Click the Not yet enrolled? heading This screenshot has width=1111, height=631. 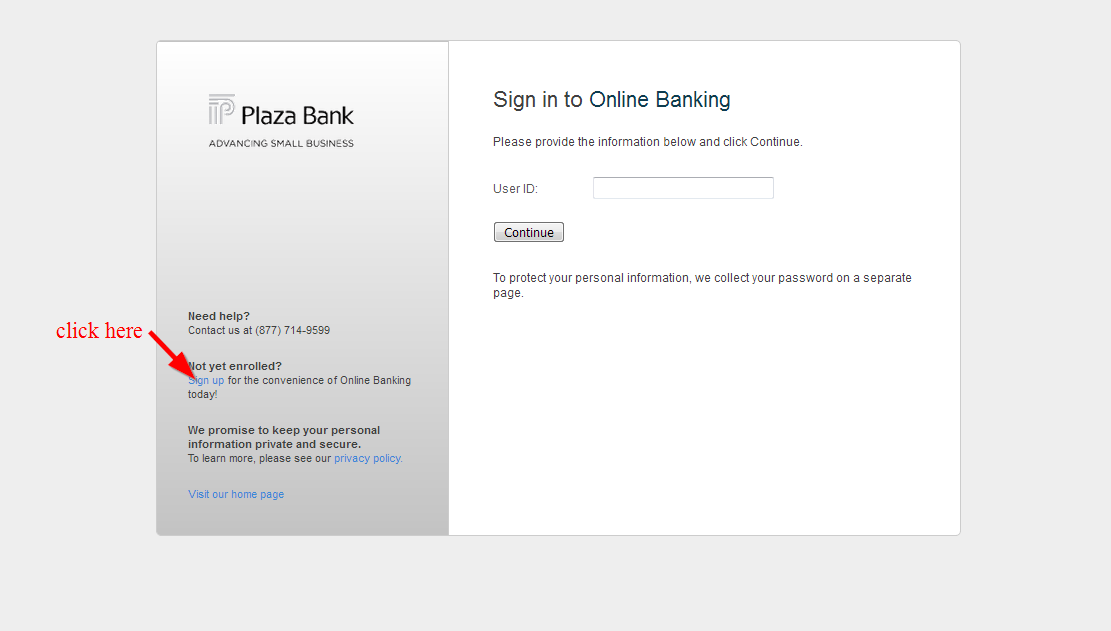coord(235,366)
